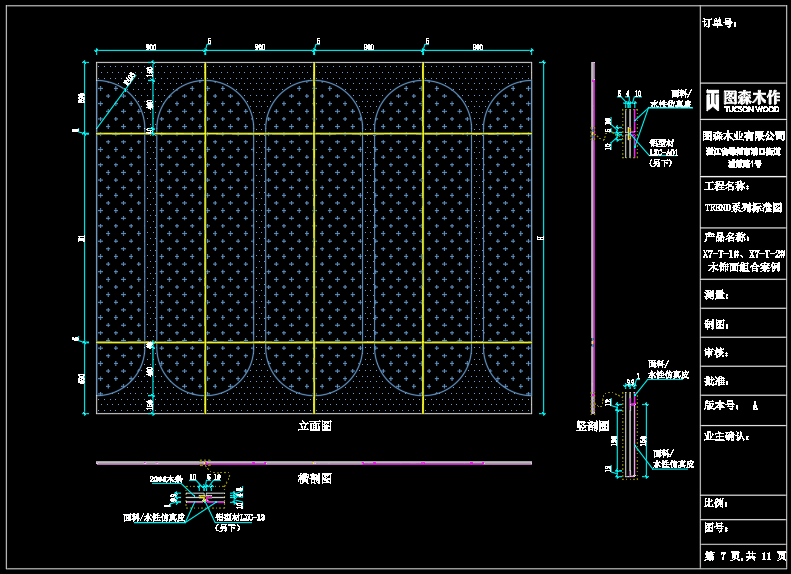Click the Tucson Wood logo
791x574 pixels.
[x=743, y=99]
